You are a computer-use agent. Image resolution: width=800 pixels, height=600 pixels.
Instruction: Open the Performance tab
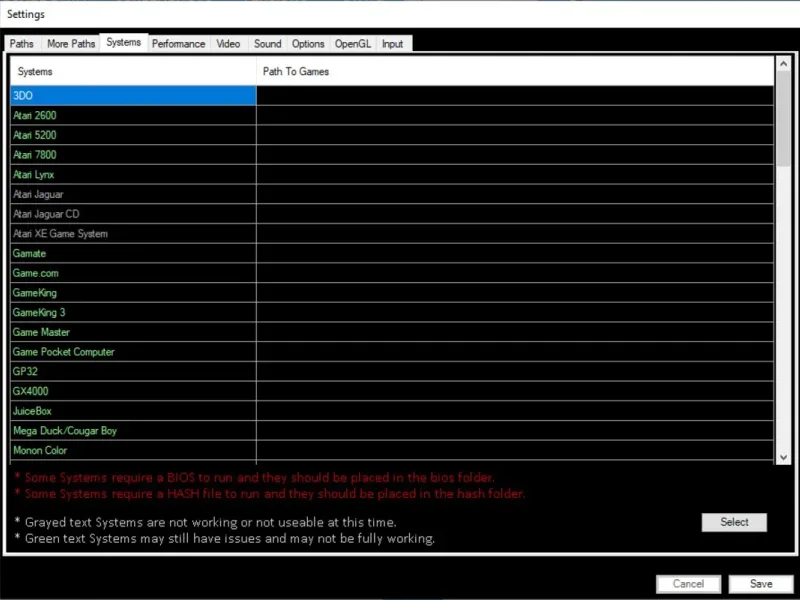tap(179, 44)
